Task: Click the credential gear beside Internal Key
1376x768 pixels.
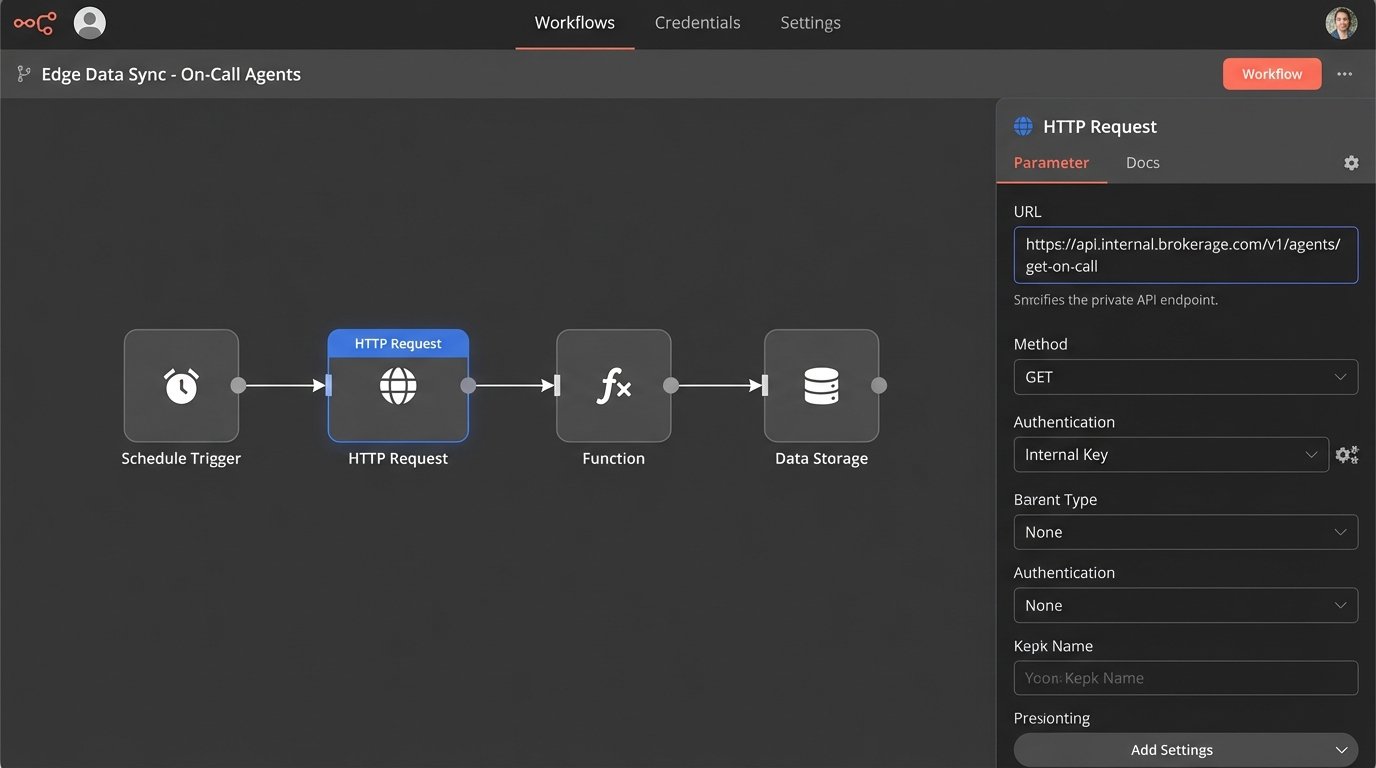Action: (x=1346, y=454)
